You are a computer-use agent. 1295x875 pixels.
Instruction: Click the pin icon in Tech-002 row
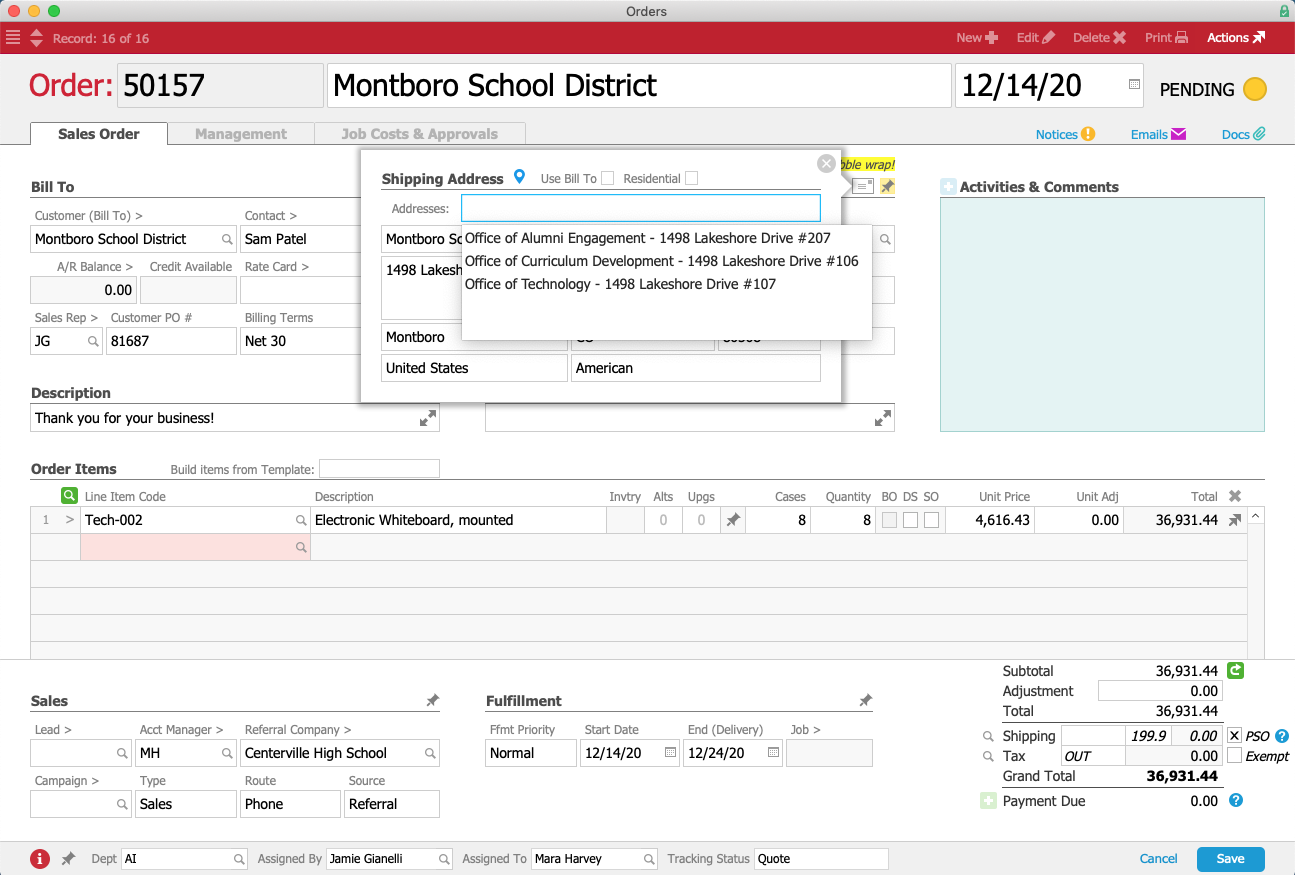tap(733, 520)
